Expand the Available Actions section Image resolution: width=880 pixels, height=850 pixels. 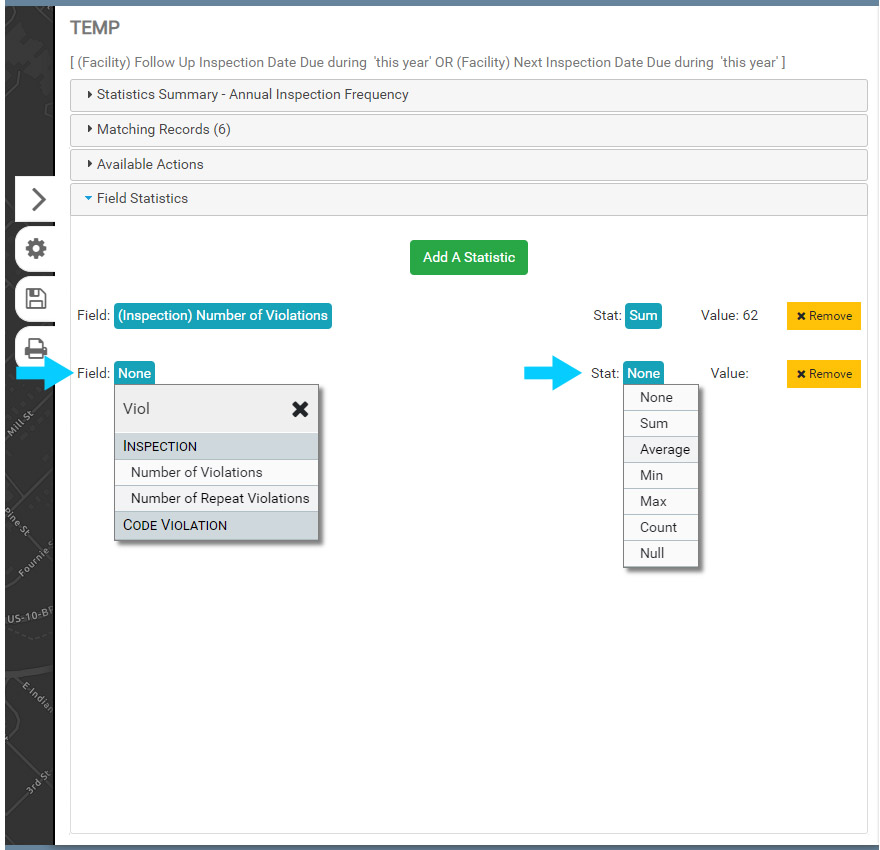click(150, 164)
